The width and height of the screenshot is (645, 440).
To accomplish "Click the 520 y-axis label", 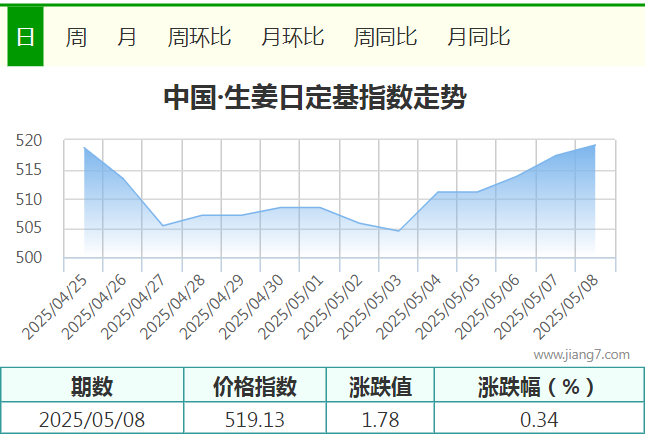I will pos(29,141).
